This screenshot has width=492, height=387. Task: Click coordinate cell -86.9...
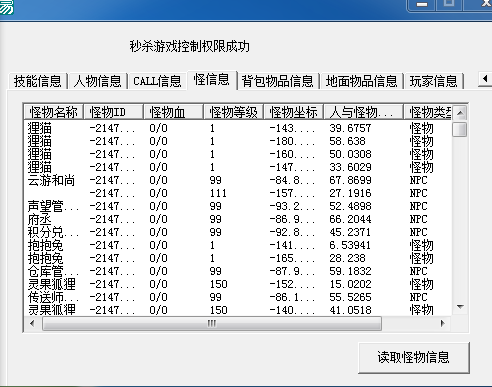pyautogui.click(x=292, y=219)
